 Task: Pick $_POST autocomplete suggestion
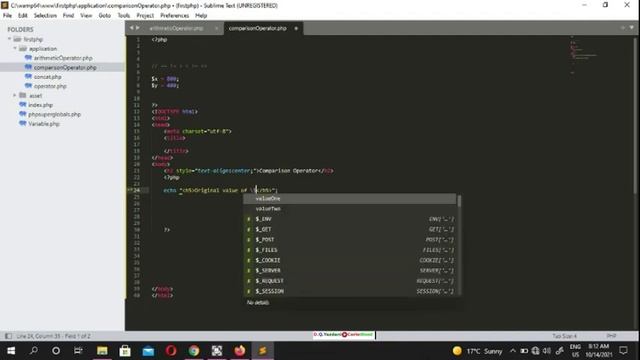(x=350, y=240)
